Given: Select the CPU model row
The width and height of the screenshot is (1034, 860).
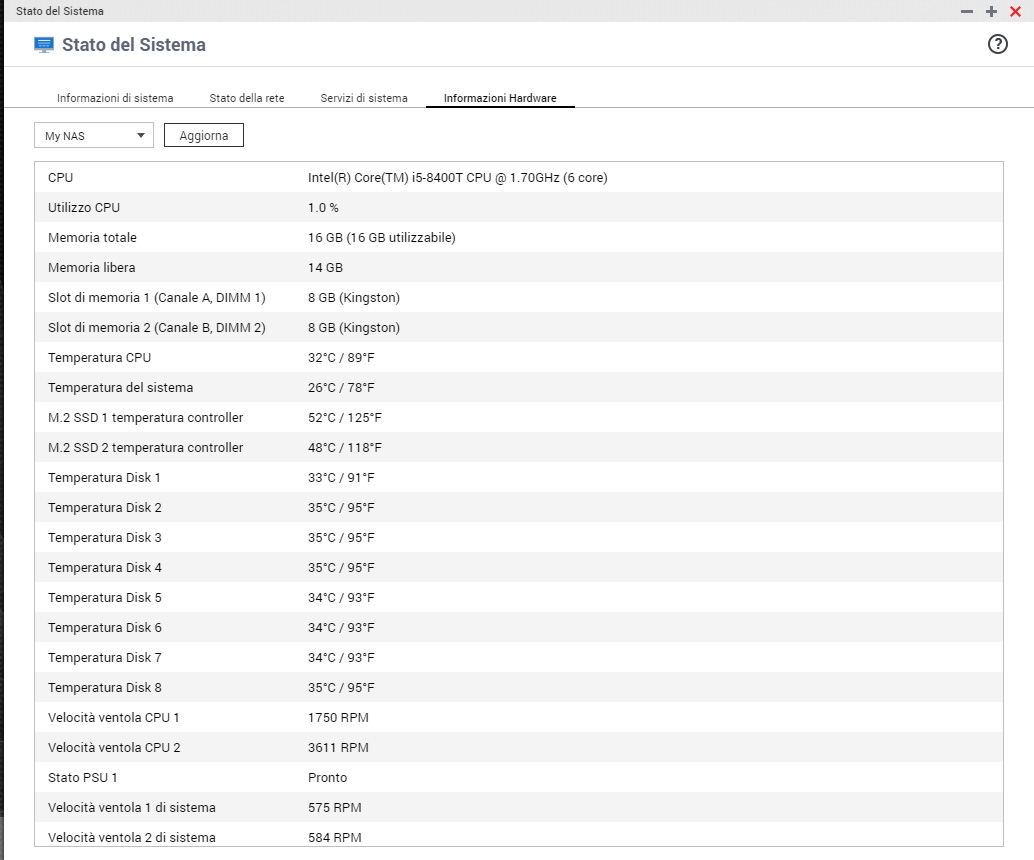Looking at the screenshot, I should tap(518, 178).
